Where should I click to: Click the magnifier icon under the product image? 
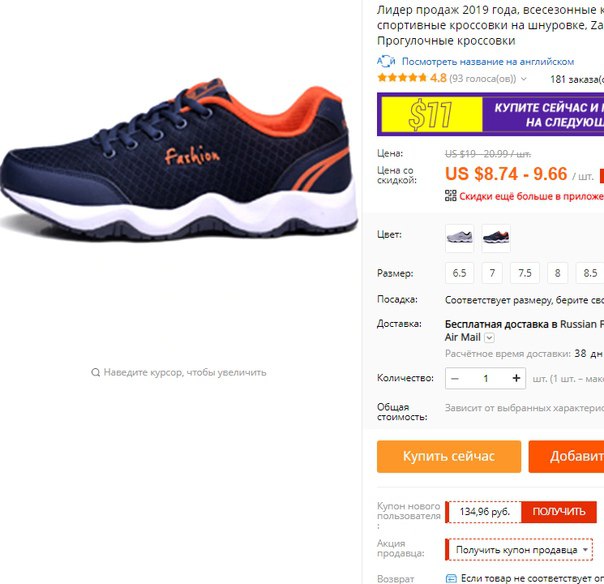point(96,373)
